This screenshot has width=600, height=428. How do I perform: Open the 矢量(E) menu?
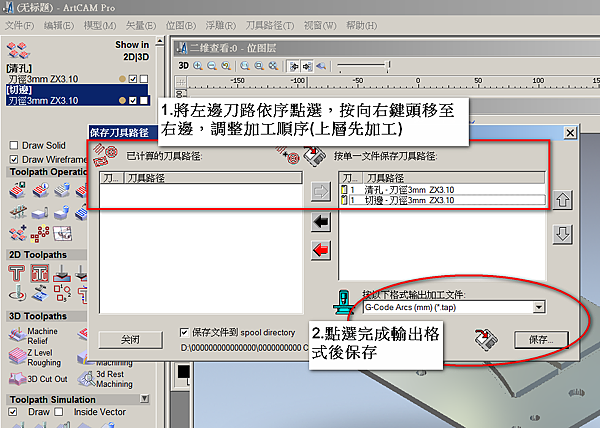coord(141,26)
